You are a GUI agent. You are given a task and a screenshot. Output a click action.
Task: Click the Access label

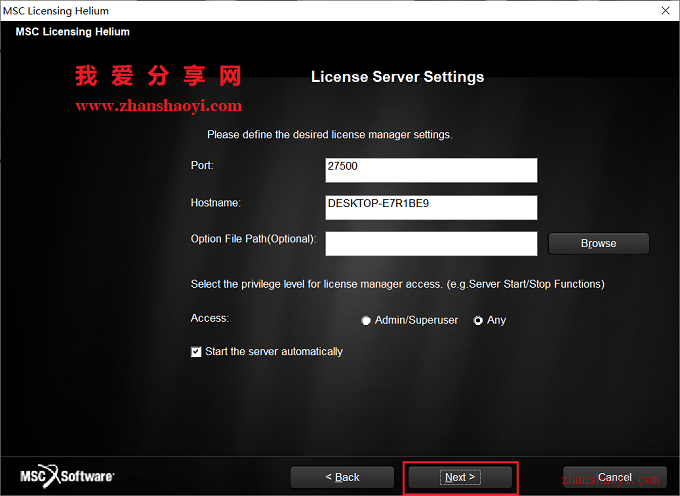point(209,318)
